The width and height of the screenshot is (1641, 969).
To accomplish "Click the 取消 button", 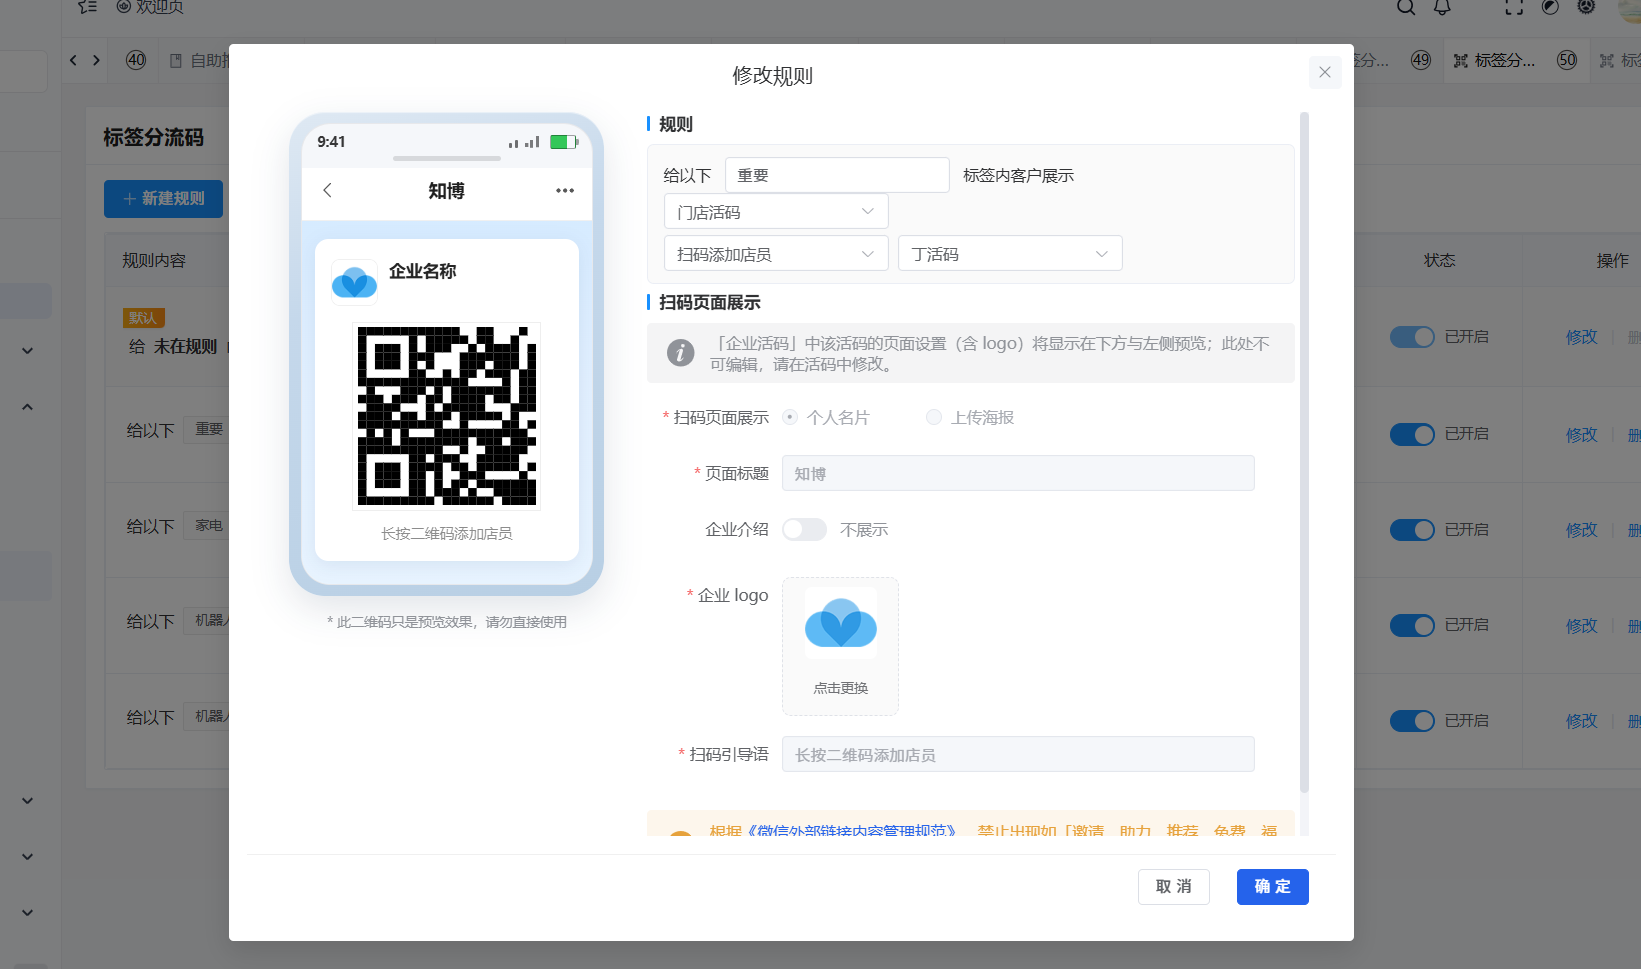I will [1174, 887].
